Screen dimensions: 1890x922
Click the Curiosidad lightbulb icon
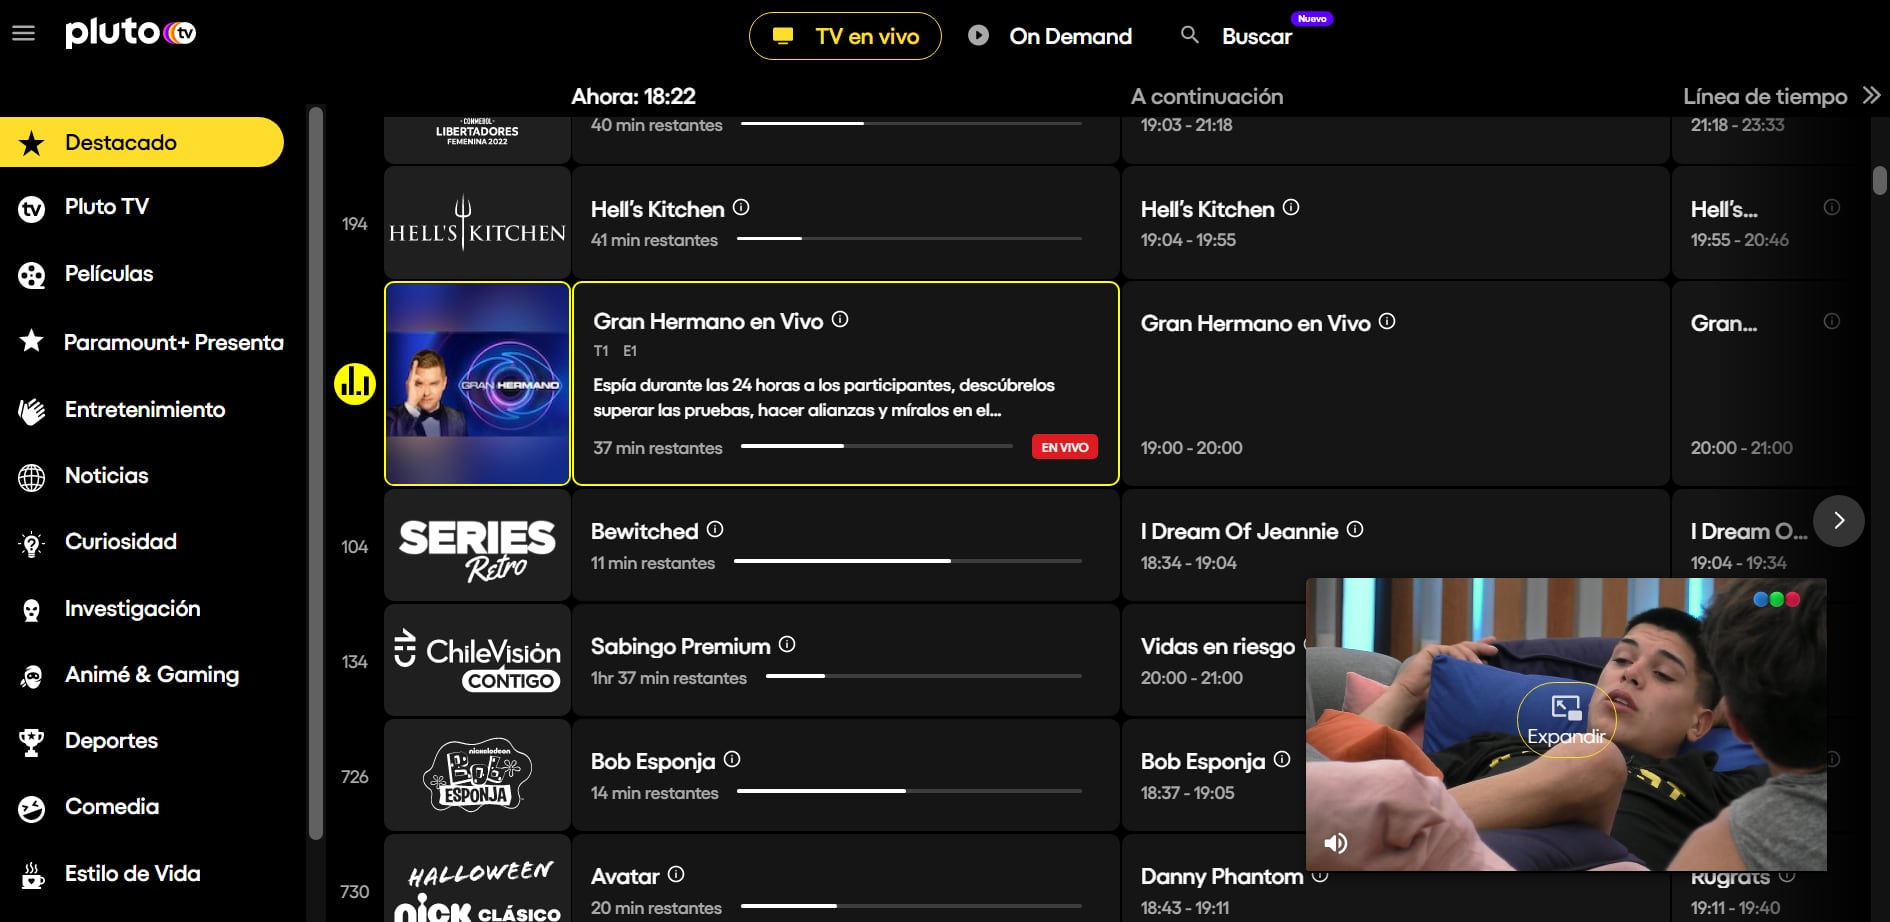click(x=32, y=544)
